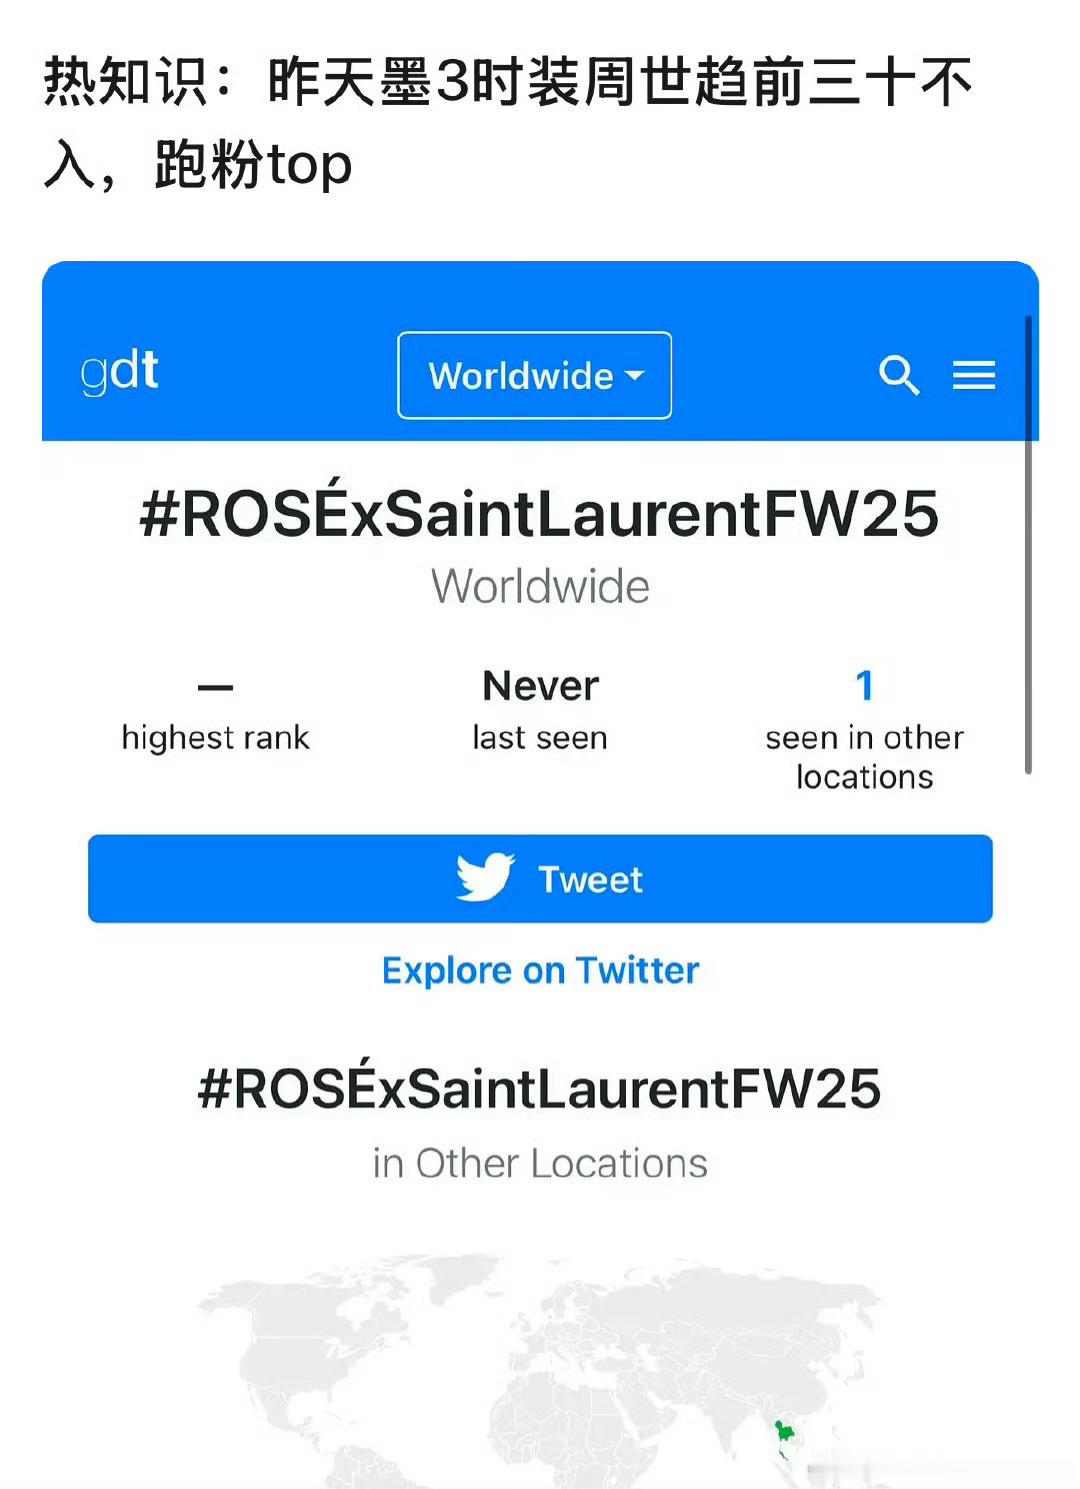Click the Chinese post caption text

[x=508, y=123]
